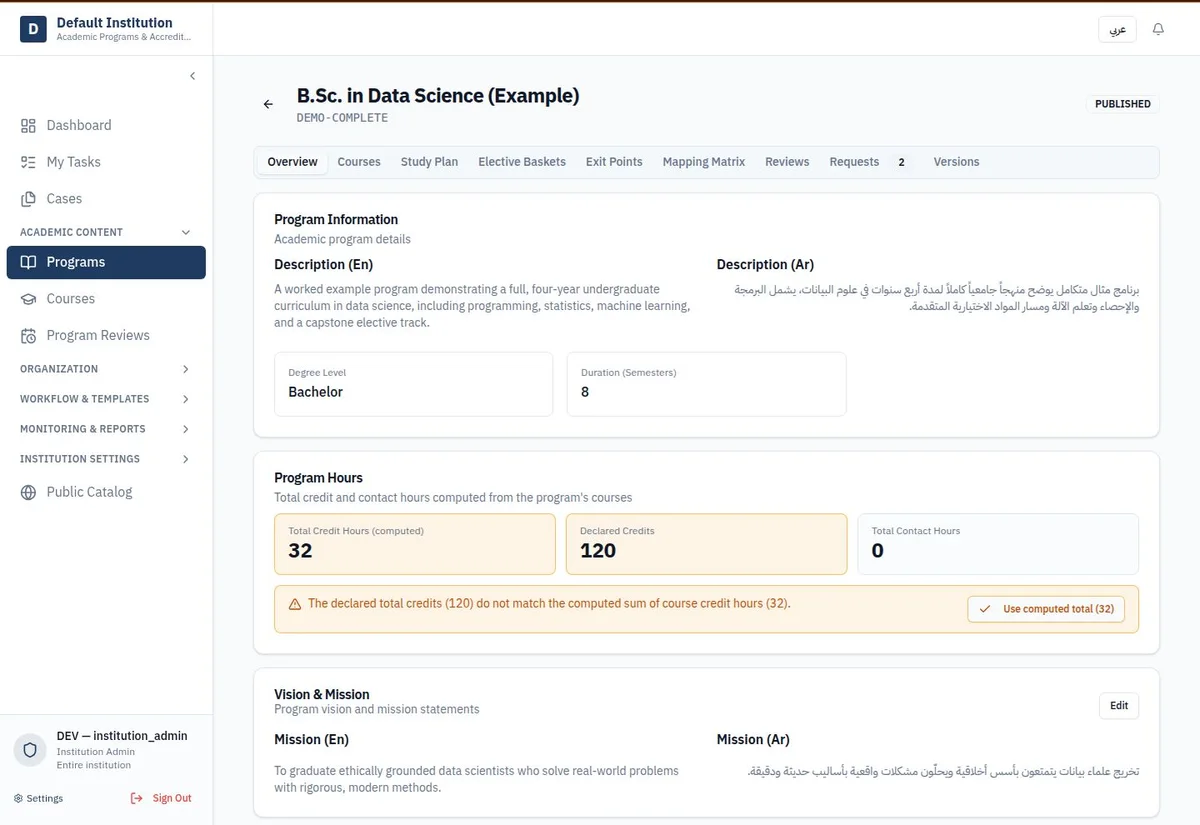Click the Program Hours heading
1200x825 pixels.
[x=318, y=478]
